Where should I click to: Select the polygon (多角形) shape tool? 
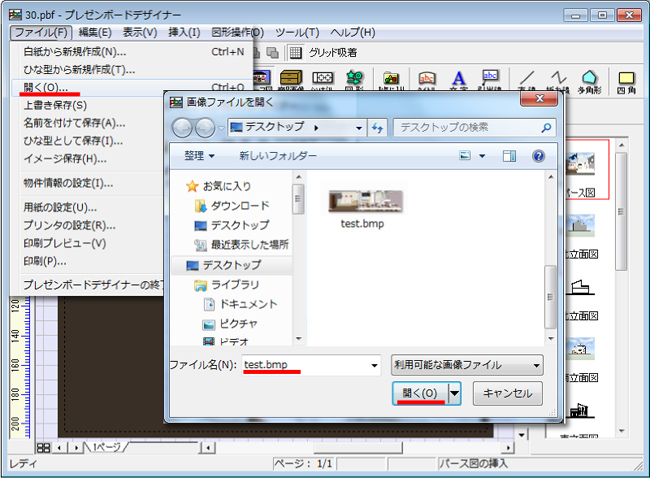[x=590, y=80]
